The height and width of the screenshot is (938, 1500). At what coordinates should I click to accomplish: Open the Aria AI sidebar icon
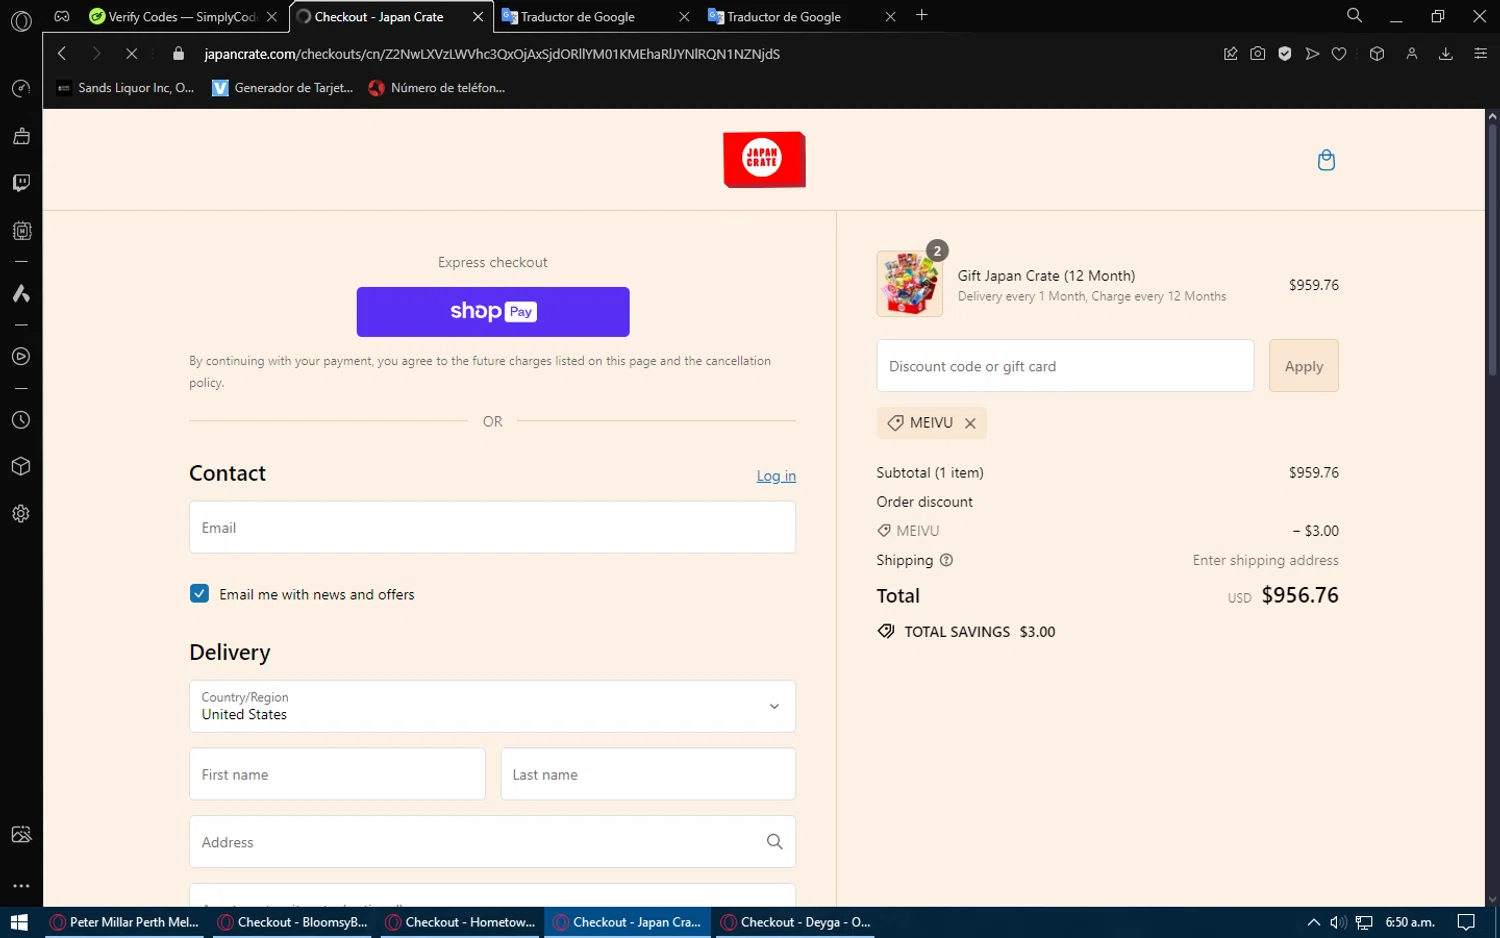click(x=21, y=294)
